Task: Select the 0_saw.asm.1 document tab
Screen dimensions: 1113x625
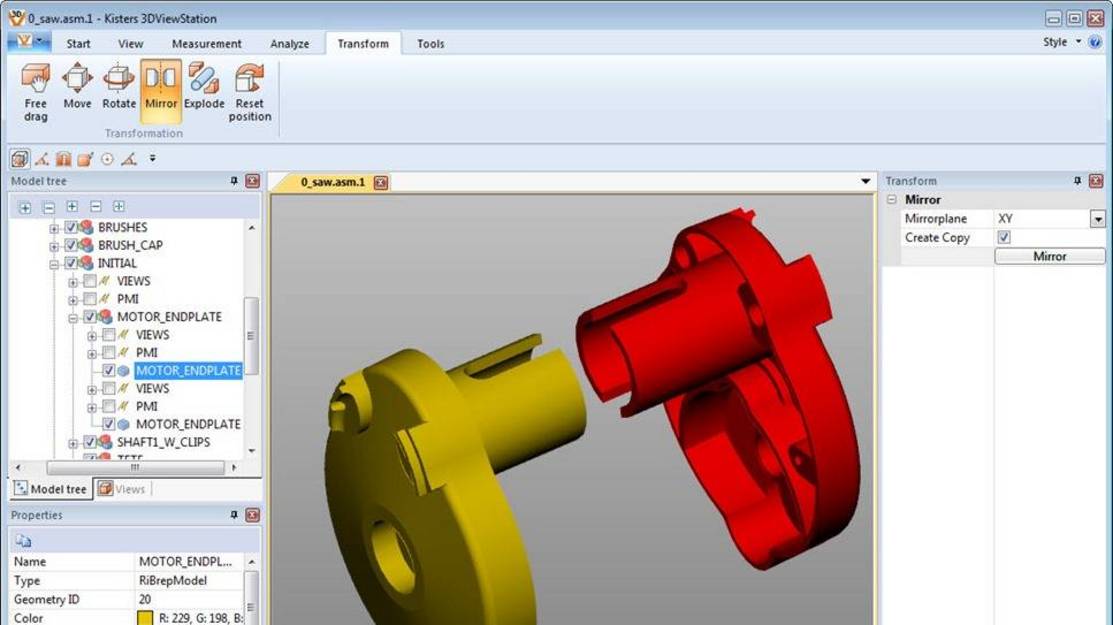Action: click(x=332, y=182)
